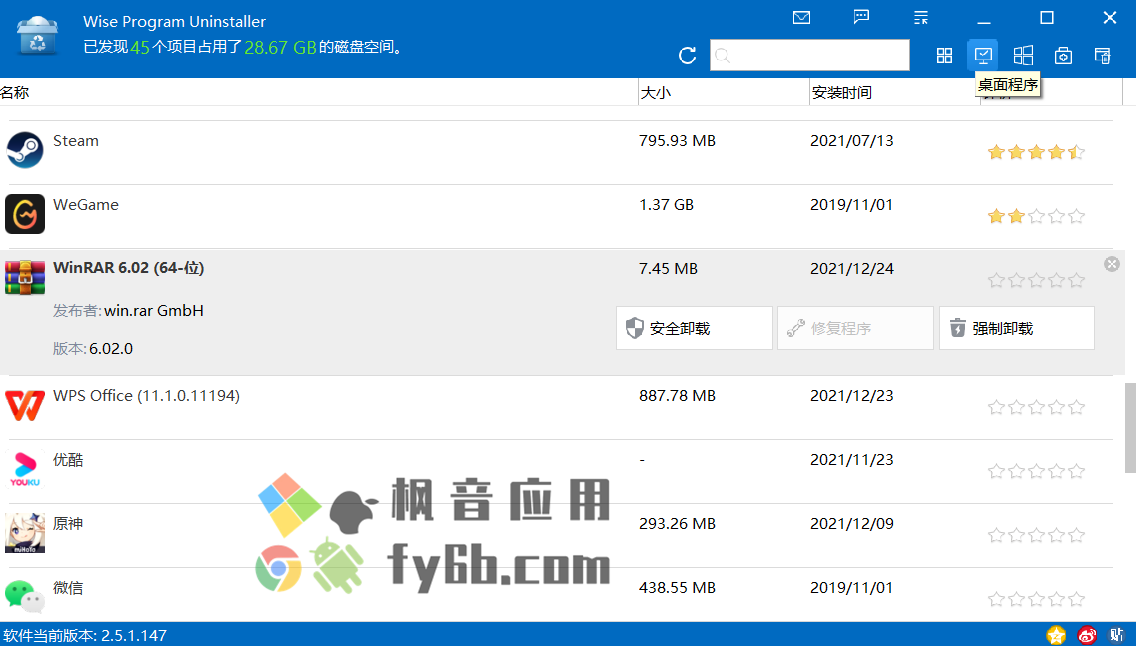Click the rightmost status bar social icon
The height and width of the screenshot is (646, 1136).
pyautogui.click(x=1116, y=635)
